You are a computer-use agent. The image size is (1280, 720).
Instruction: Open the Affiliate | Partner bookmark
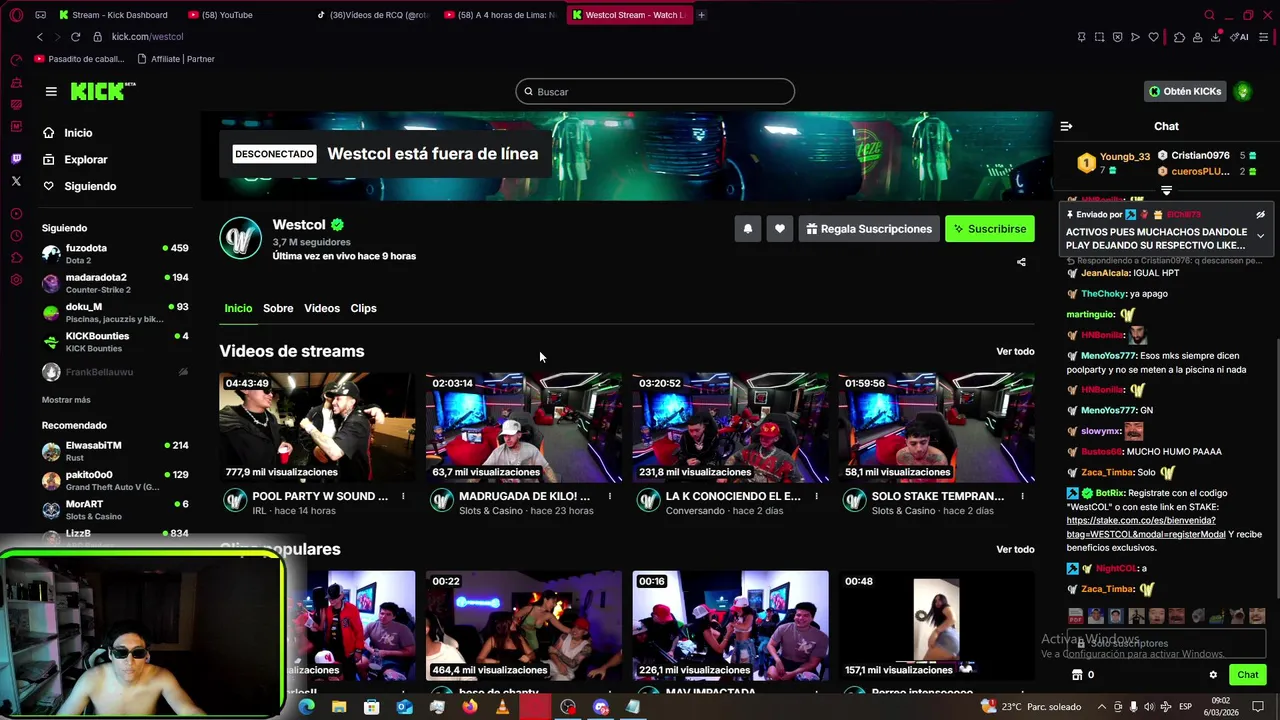pyautogui.click(x=175, y=59)
